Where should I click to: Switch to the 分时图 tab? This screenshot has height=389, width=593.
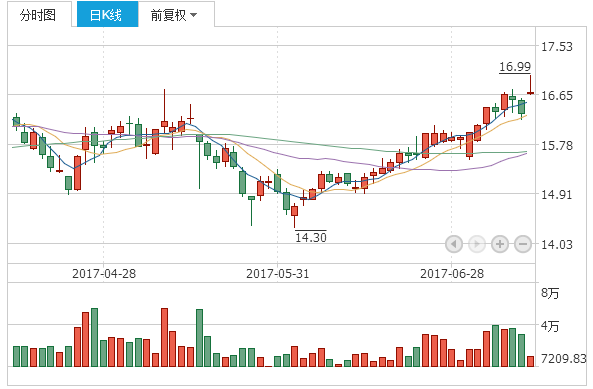click(39, 14)
